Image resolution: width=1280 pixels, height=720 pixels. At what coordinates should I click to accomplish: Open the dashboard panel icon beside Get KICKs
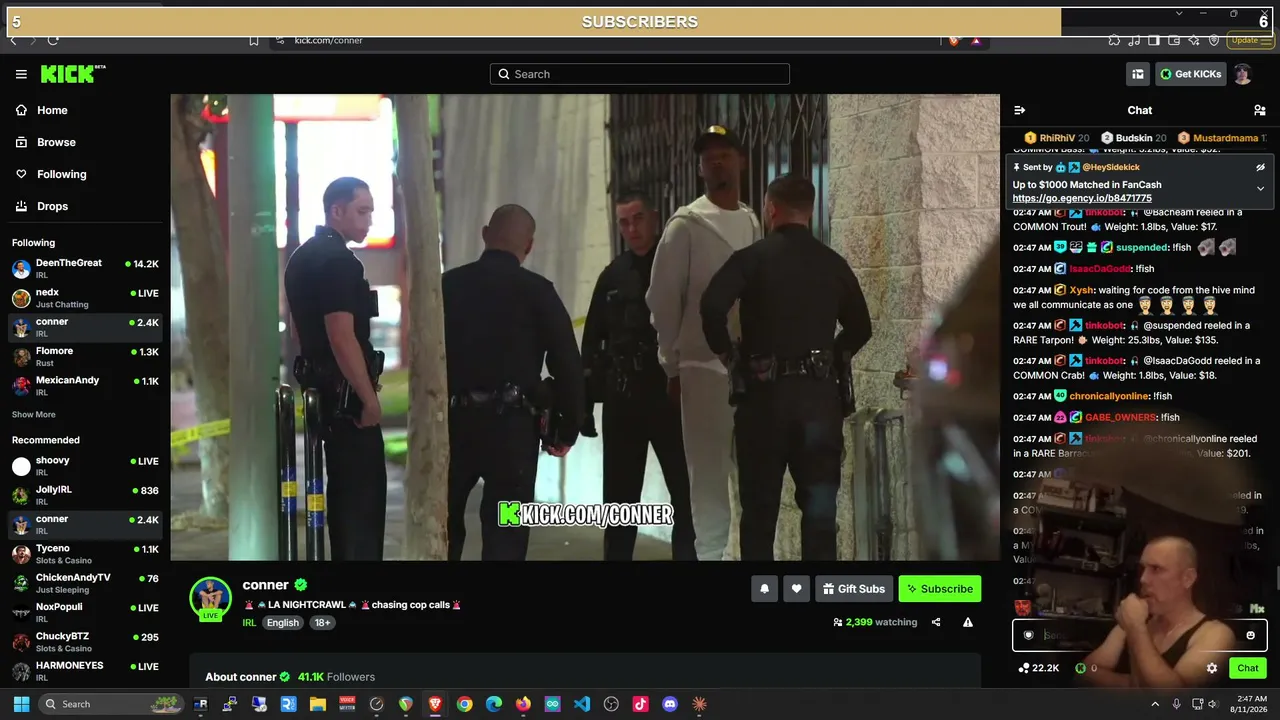click(x=1138, y=74)
